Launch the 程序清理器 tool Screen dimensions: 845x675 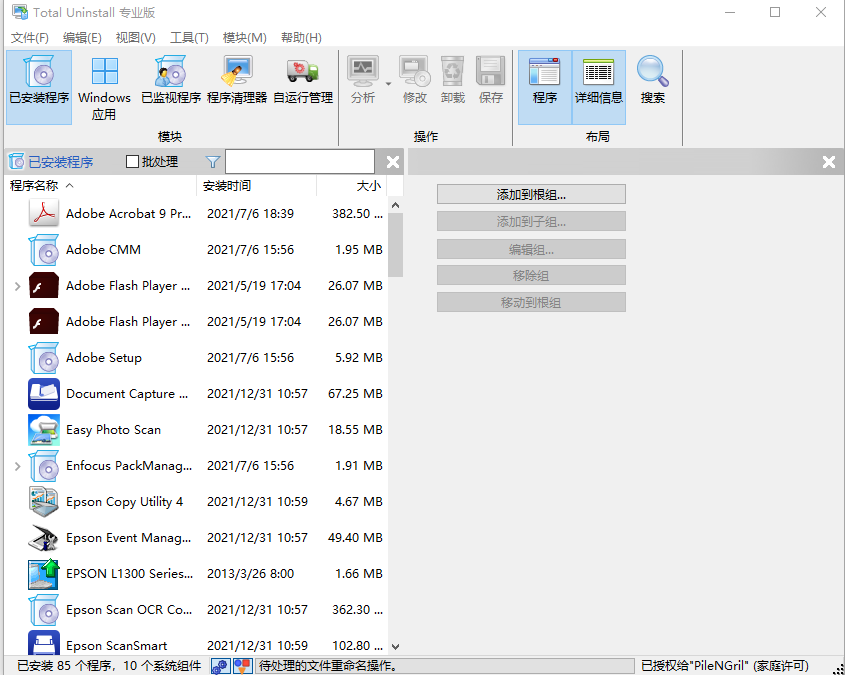[x=237, y=80]
